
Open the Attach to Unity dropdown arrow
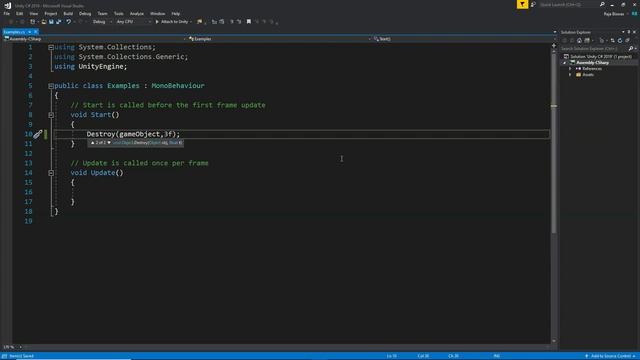coord(191,22)
